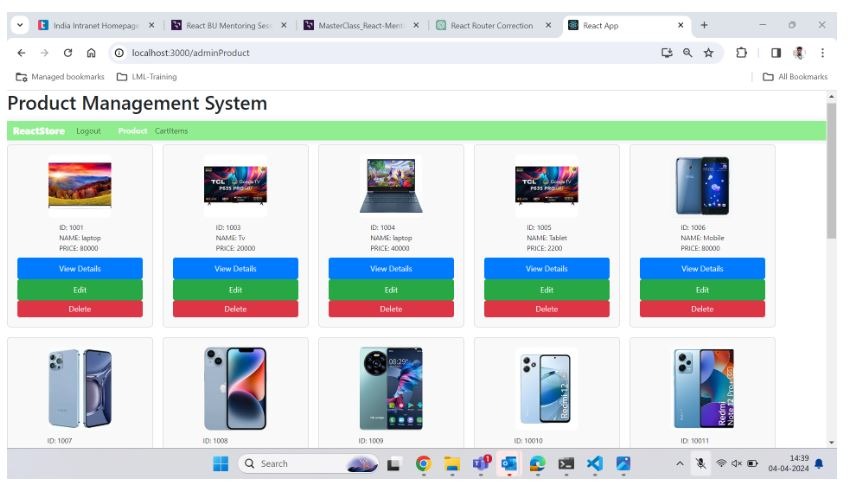Image resolution: width=860 pixels, height=504 pixels.
Task: Open Task View on the taskbar
Action: click(393, 466)
